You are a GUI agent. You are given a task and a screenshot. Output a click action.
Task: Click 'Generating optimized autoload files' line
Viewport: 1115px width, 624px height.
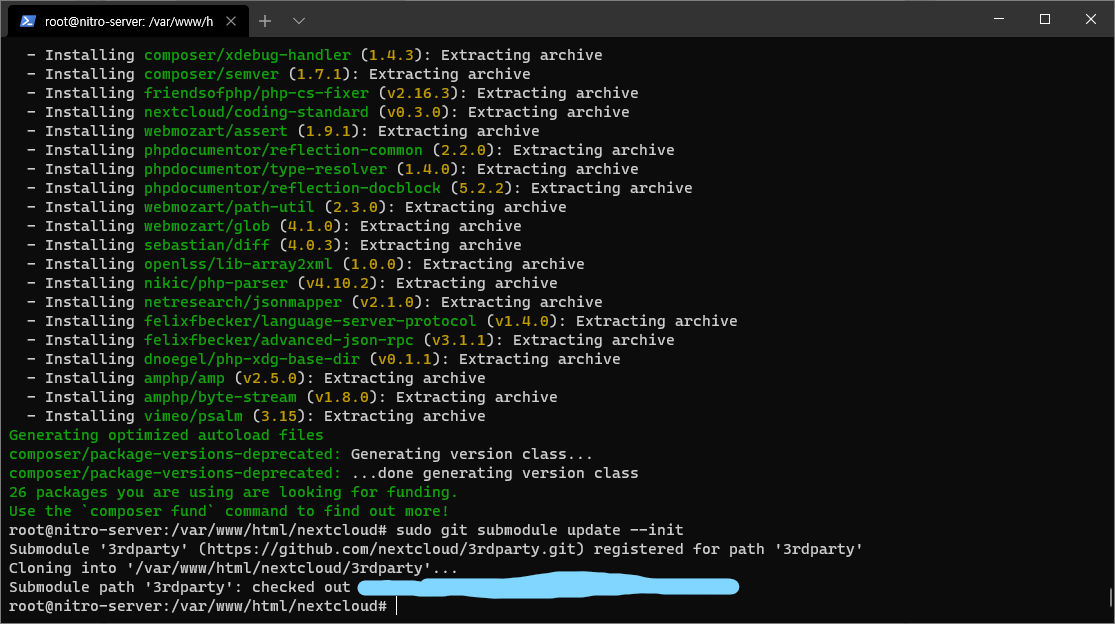point(166,435)
